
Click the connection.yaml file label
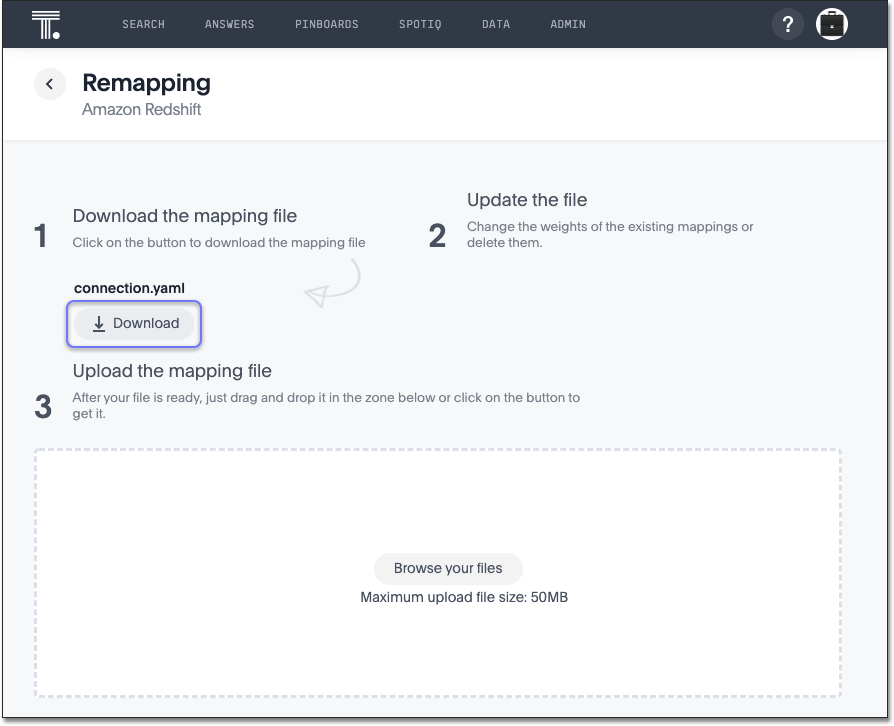(x=129, y=288)
